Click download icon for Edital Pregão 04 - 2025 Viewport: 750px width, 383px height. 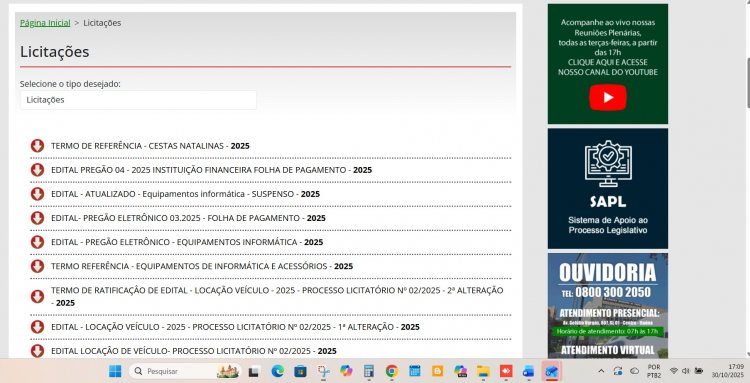click(x=37, y=170)
